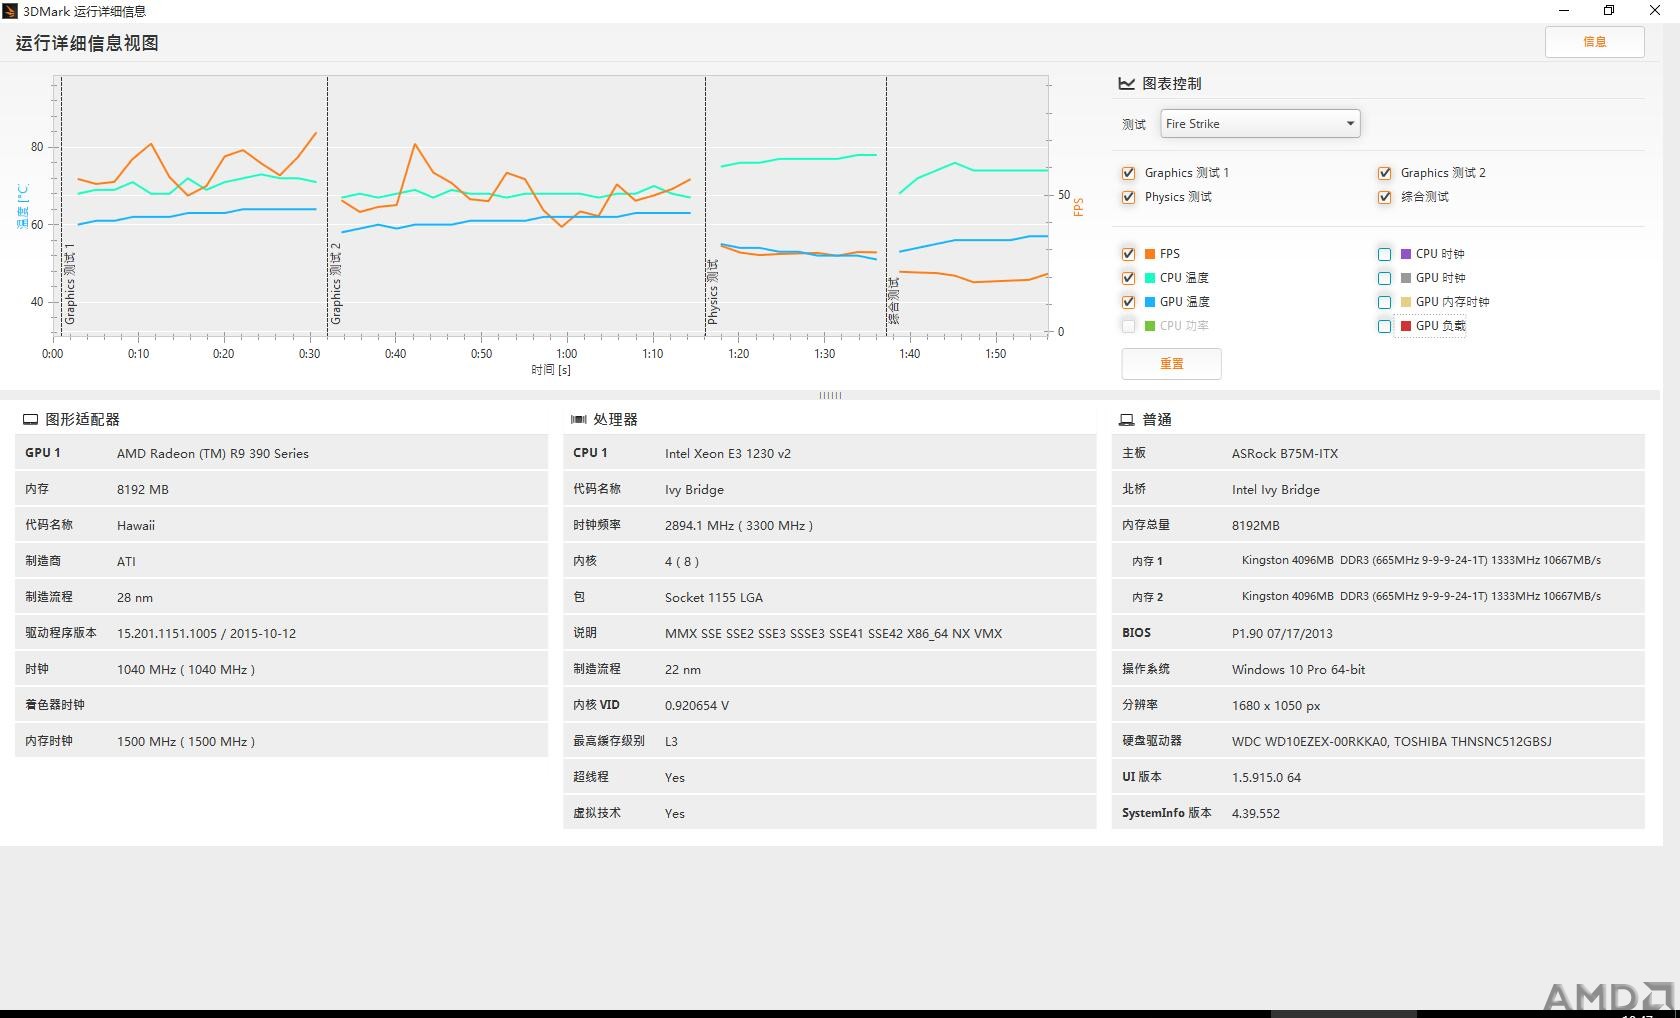Click the 1040 MHz GPU clock value

[186, 670]
